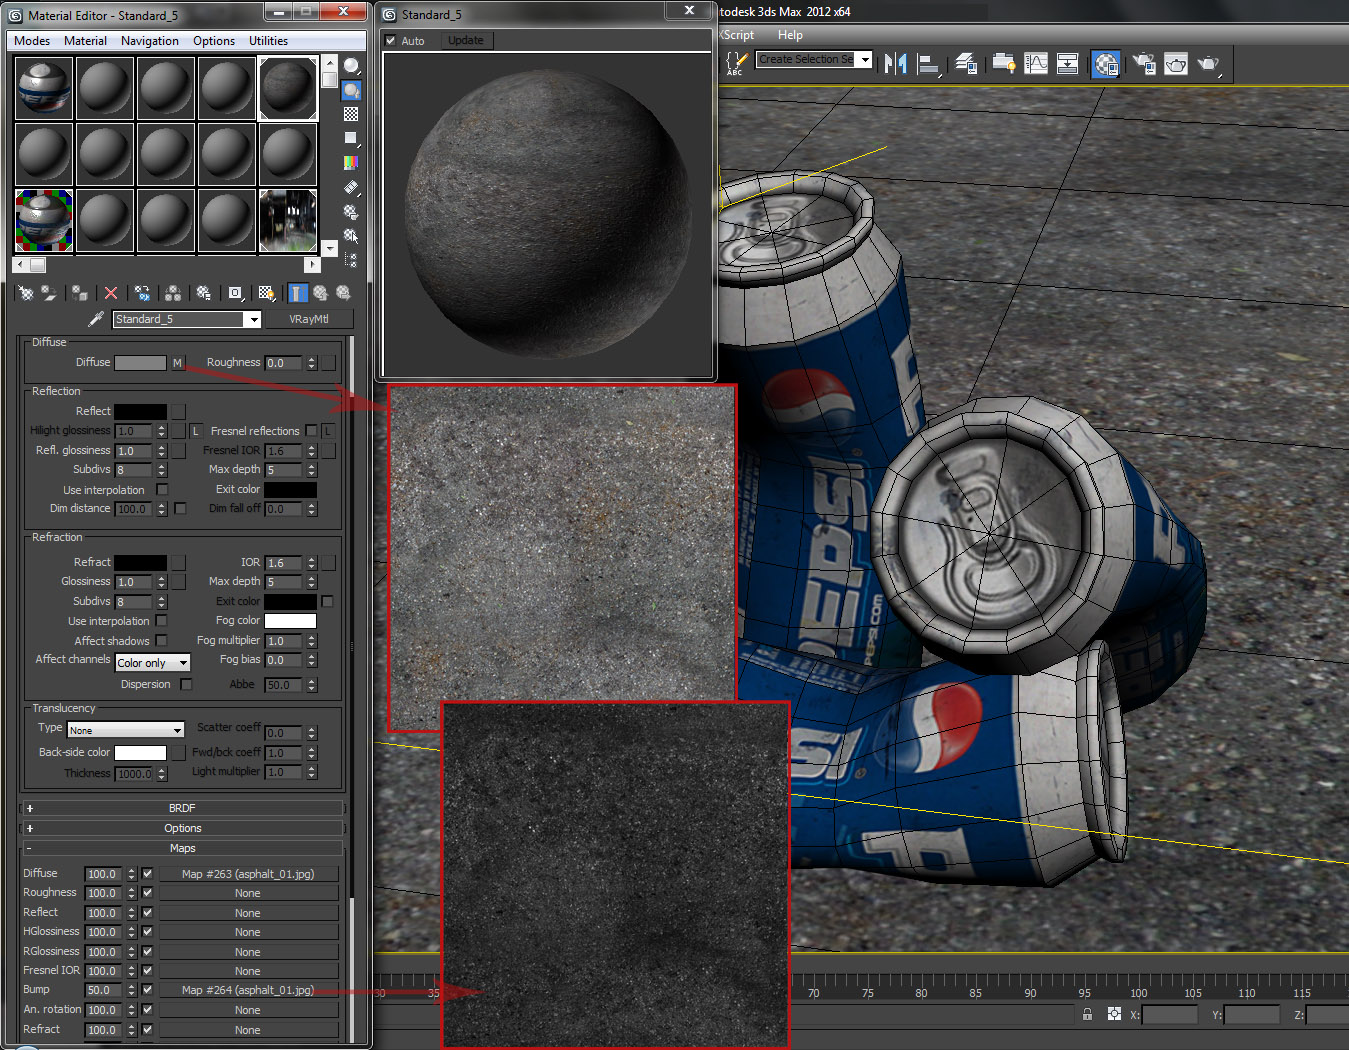Image resolution: width=1349 pixels, height=1050 pixels.
Task: Collapse the Maps rollout
Action: 182,848
